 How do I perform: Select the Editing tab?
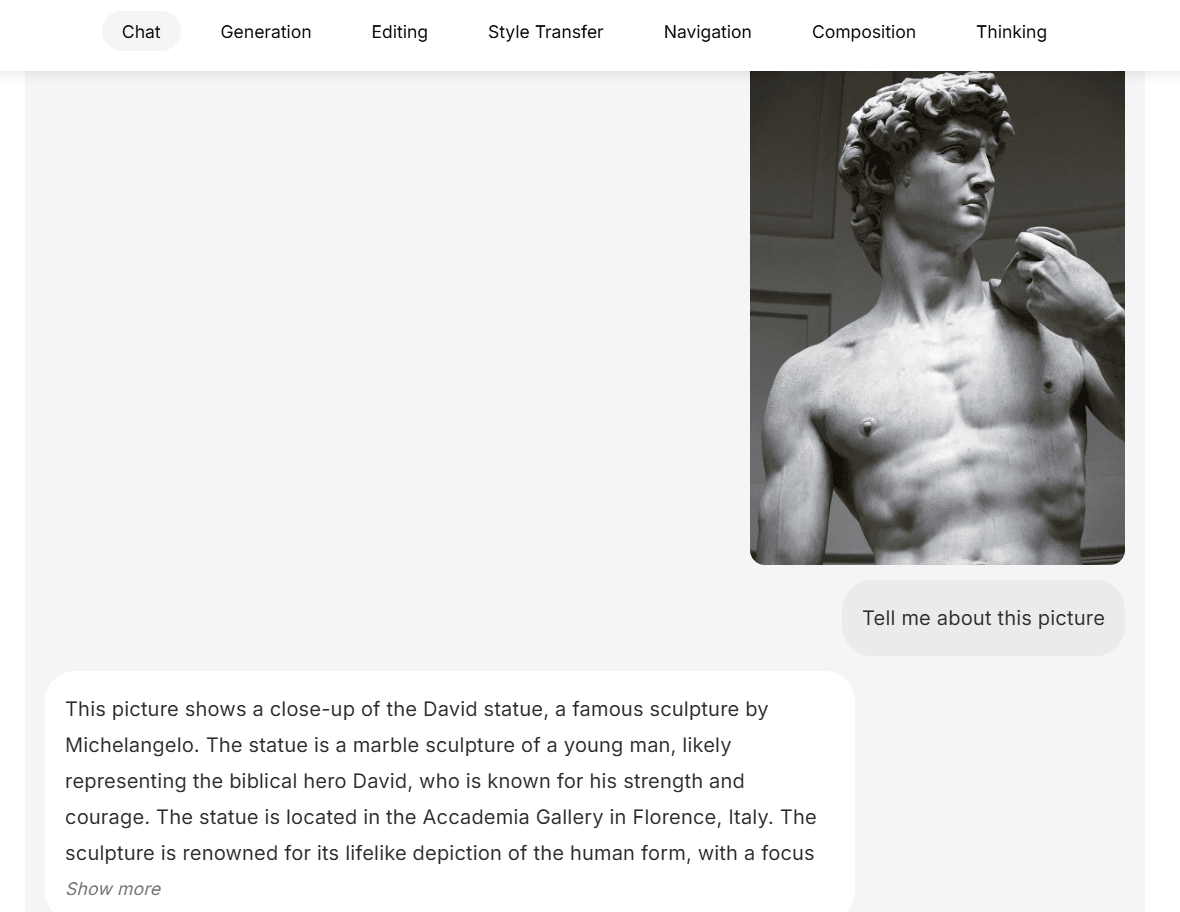click(x=399, y=32)
